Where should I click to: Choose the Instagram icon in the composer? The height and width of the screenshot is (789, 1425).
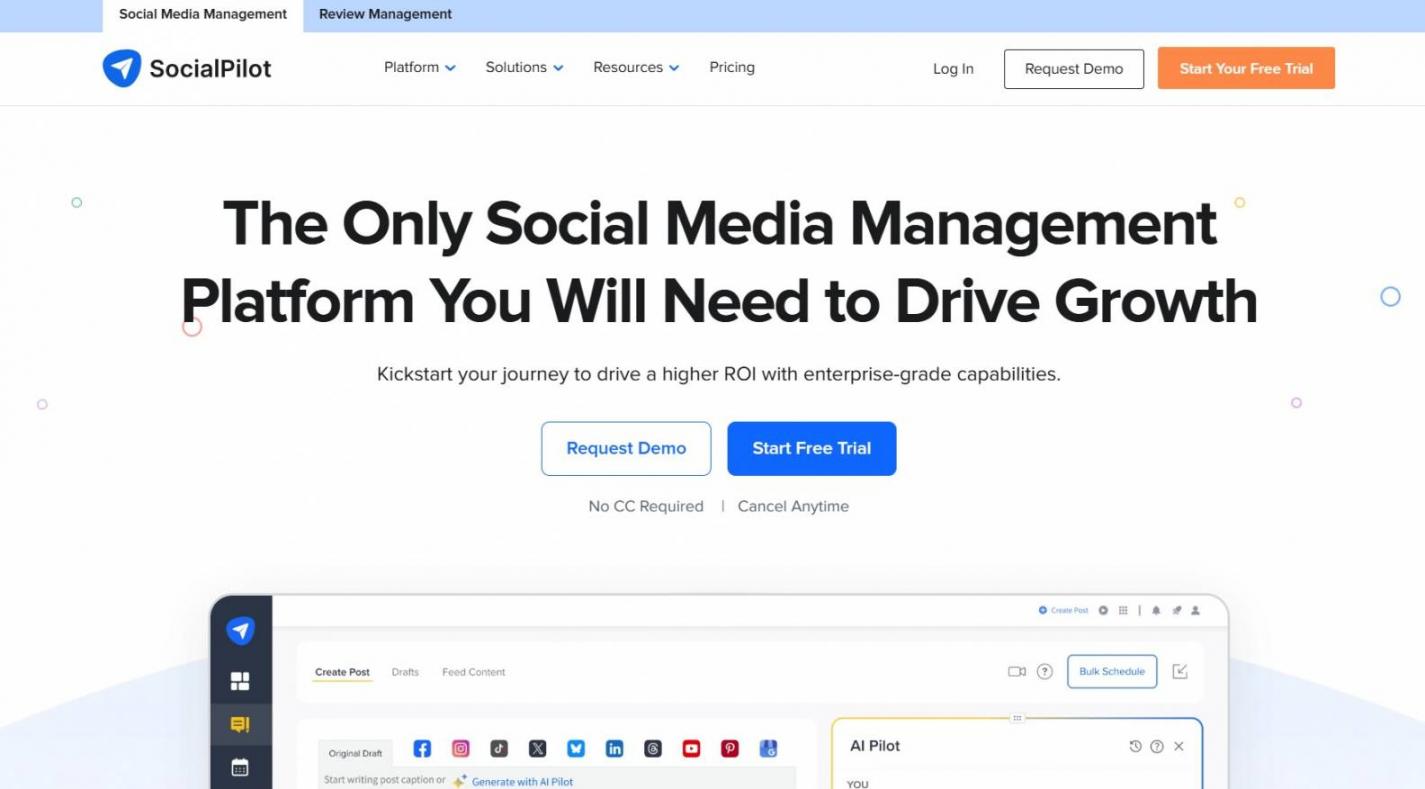point(461,748)
